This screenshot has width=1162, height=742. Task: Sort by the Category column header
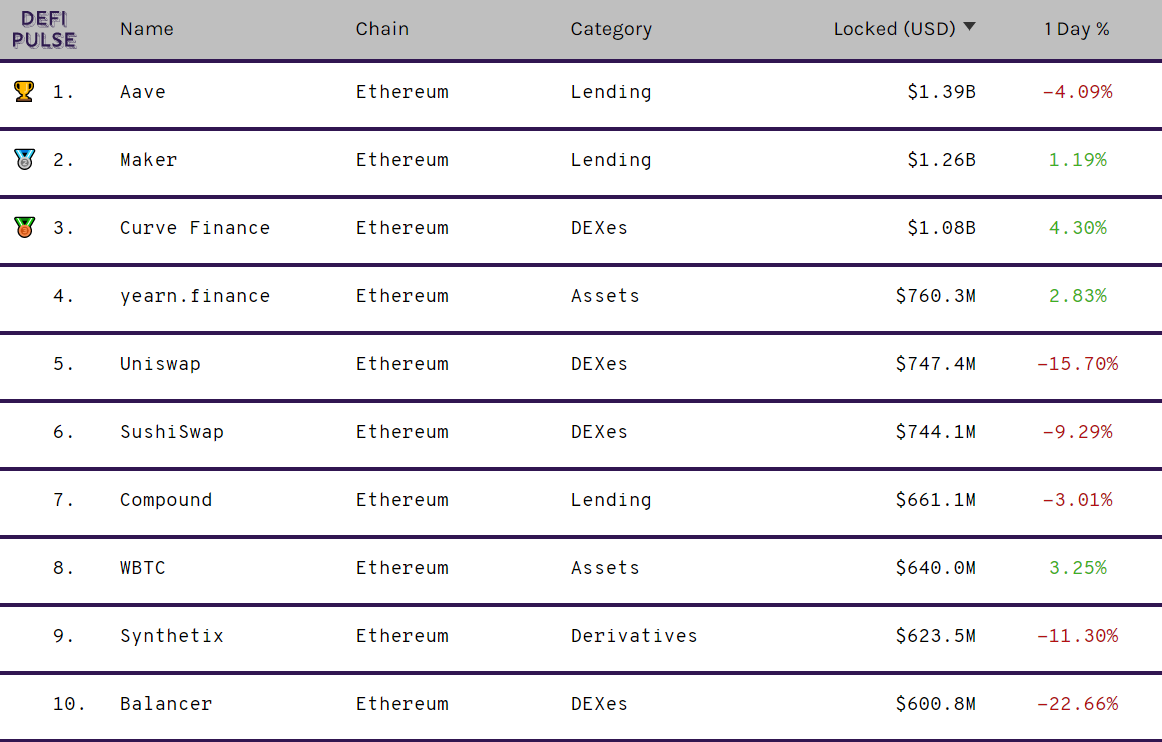coord(611,29)
